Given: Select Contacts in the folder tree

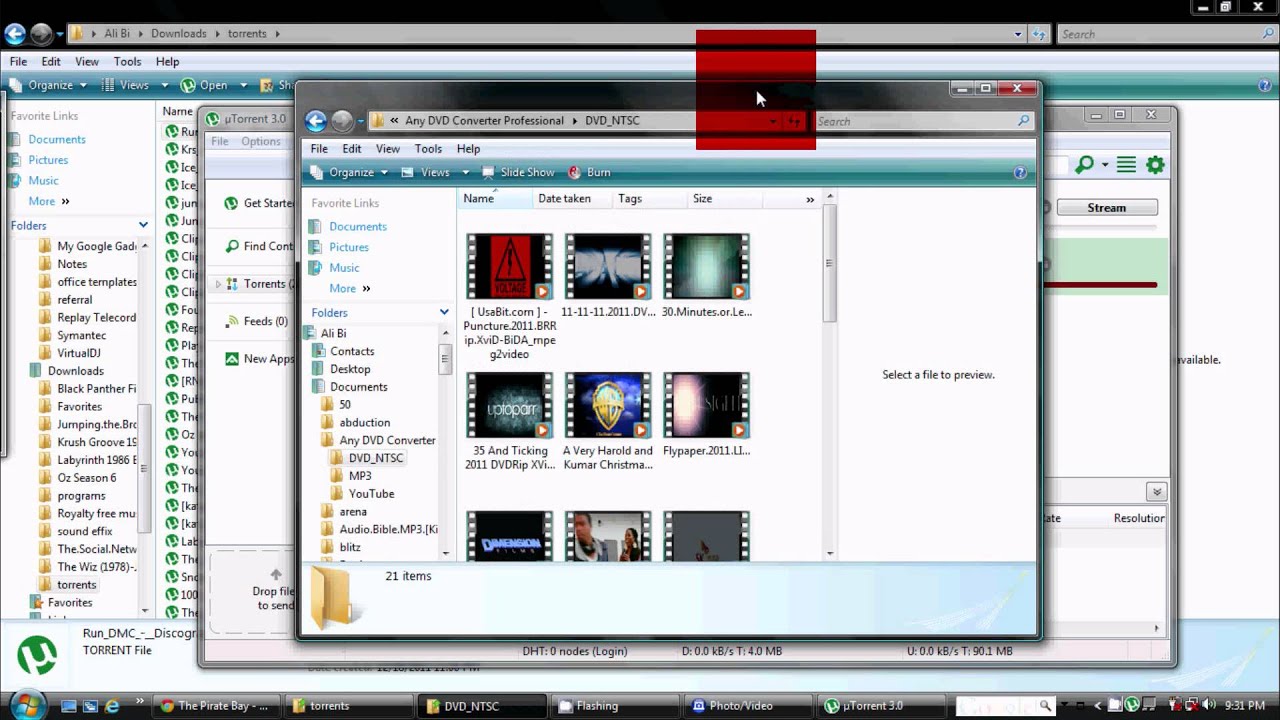Looking at the screenshot, I should pyautogui.click(x=352, y=352).
